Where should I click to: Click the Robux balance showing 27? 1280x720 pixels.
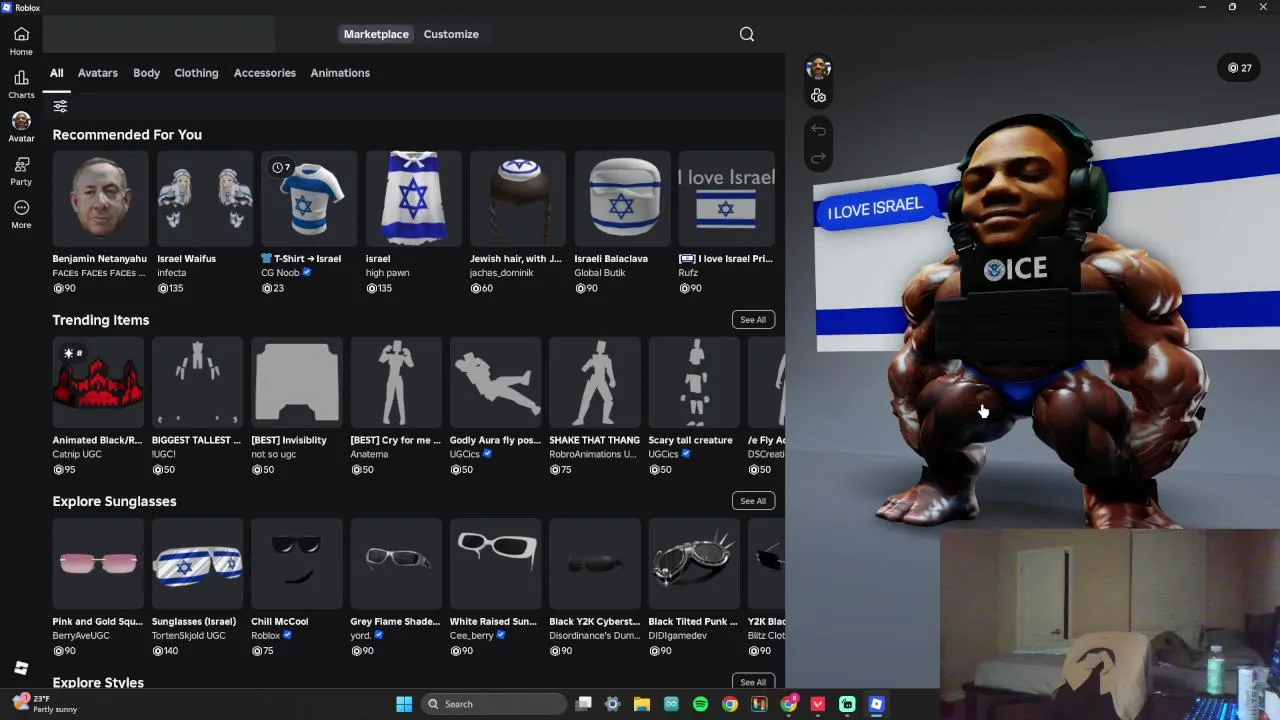point(1240,68)
